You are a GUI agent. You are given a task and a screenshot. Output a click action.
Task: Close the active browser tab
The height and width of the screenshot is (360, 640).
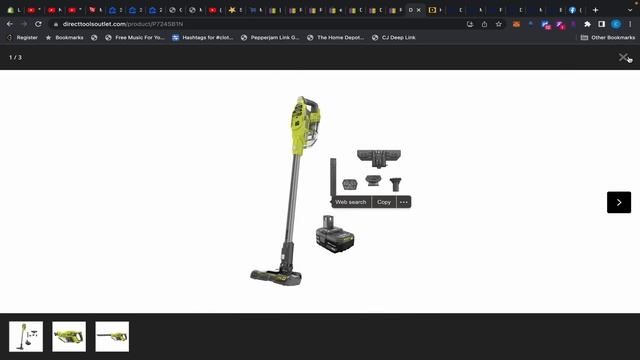click(418, 10)
